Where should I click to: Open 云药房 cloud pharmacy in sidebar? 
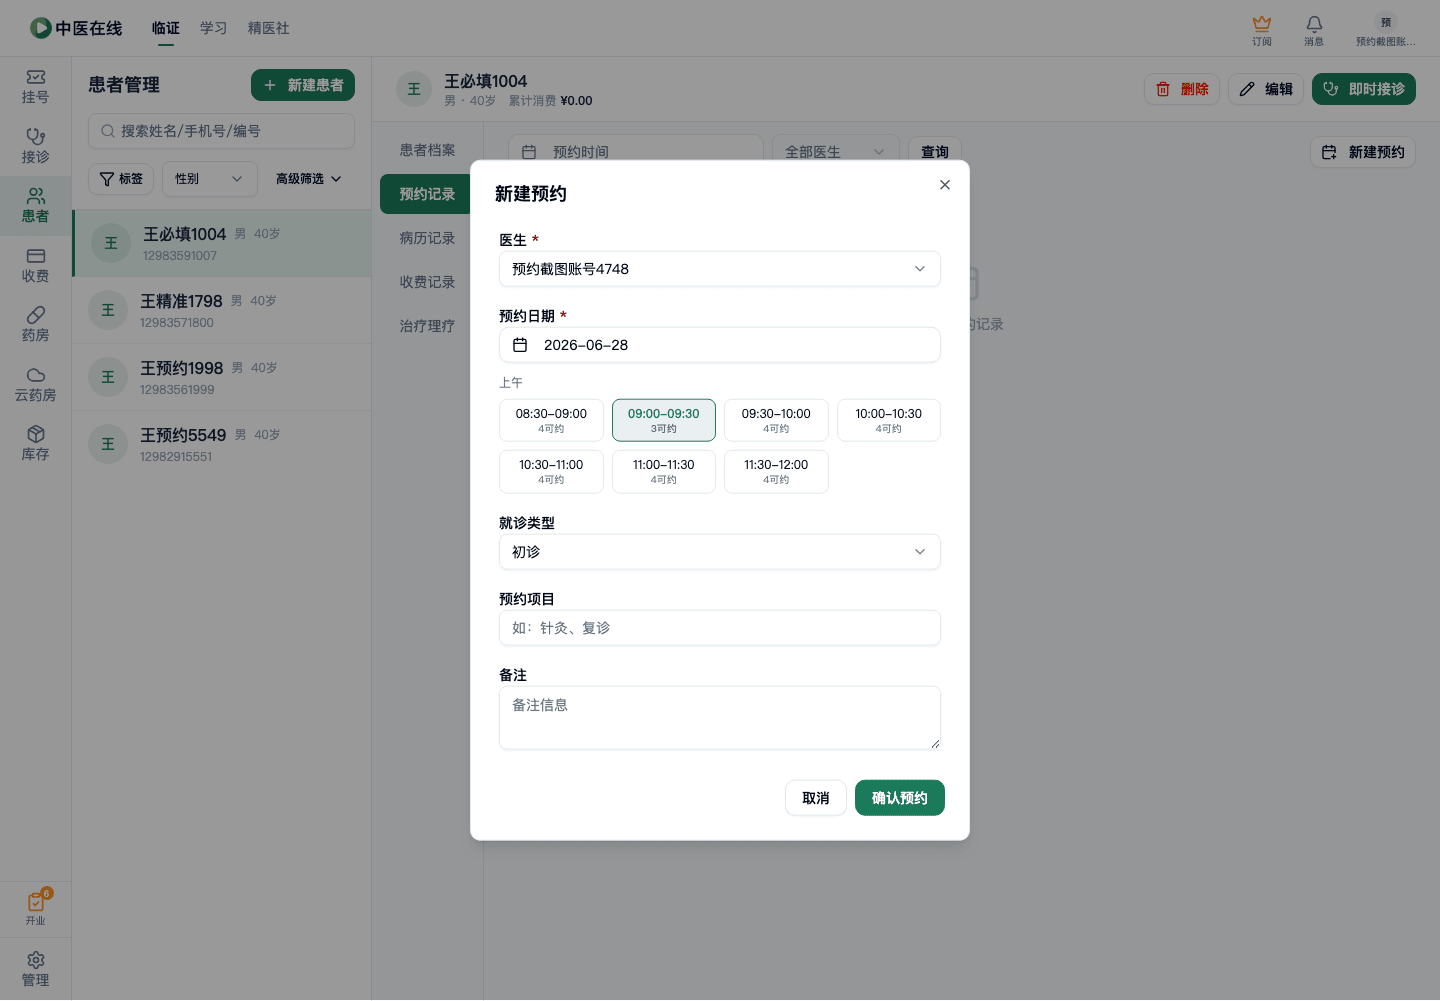(35, 384)
